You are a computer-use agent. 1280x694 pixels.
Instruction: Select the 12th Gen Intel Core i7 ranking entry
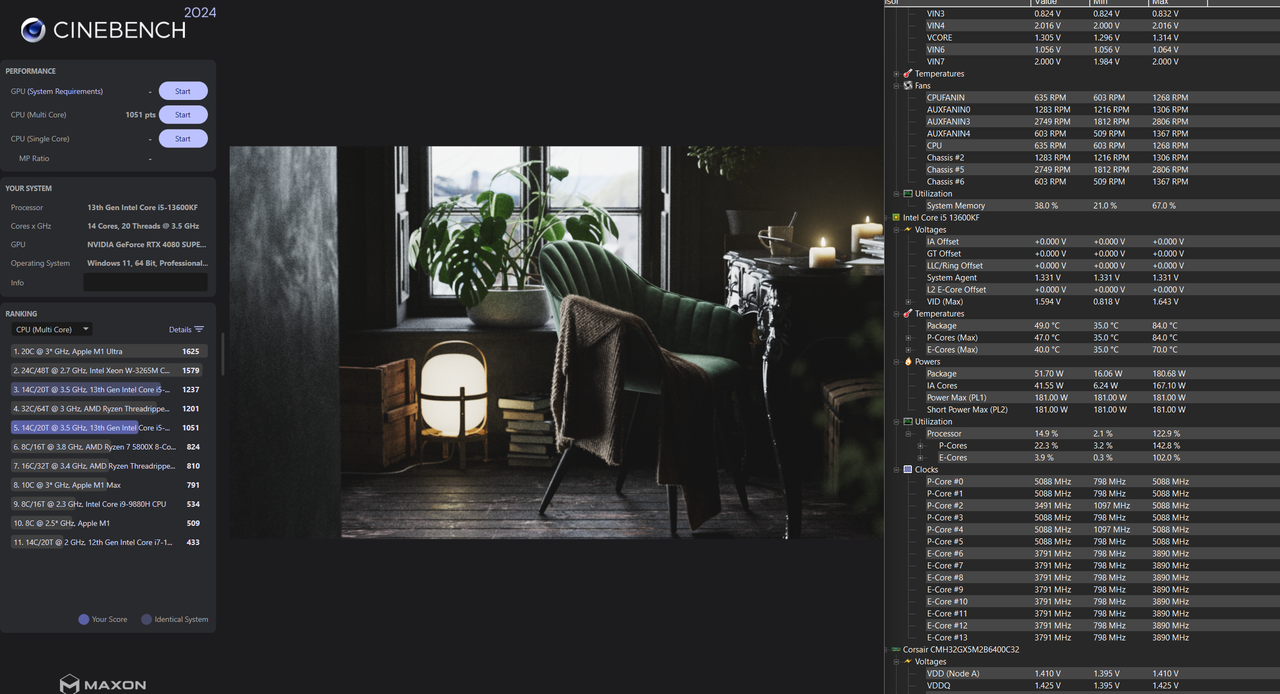click(107, 542)
